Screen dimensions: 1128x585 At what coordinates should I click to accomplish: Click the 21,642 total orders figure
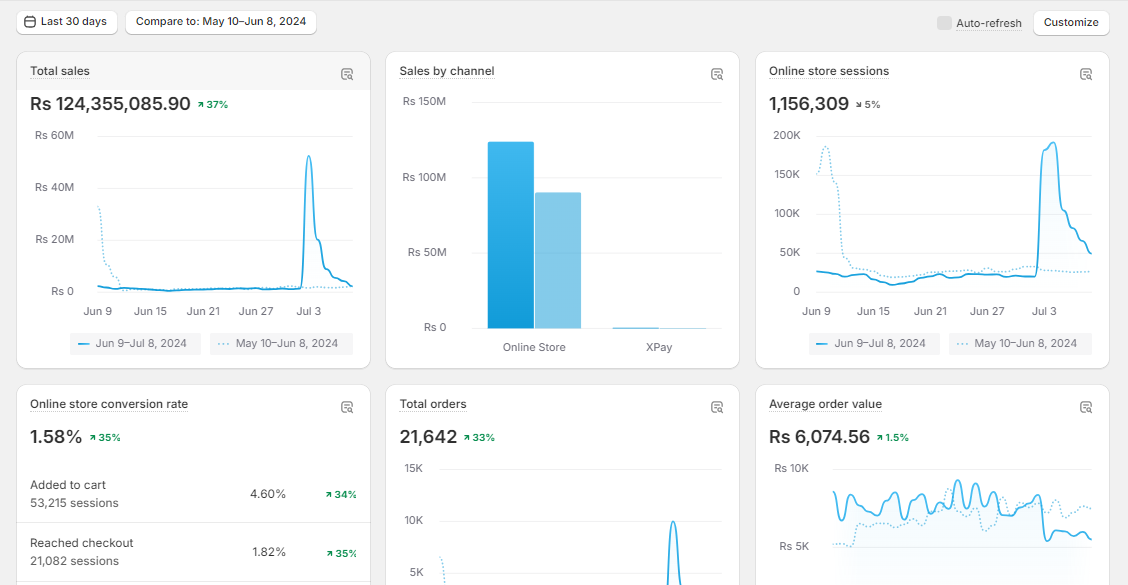click(428, 437)
